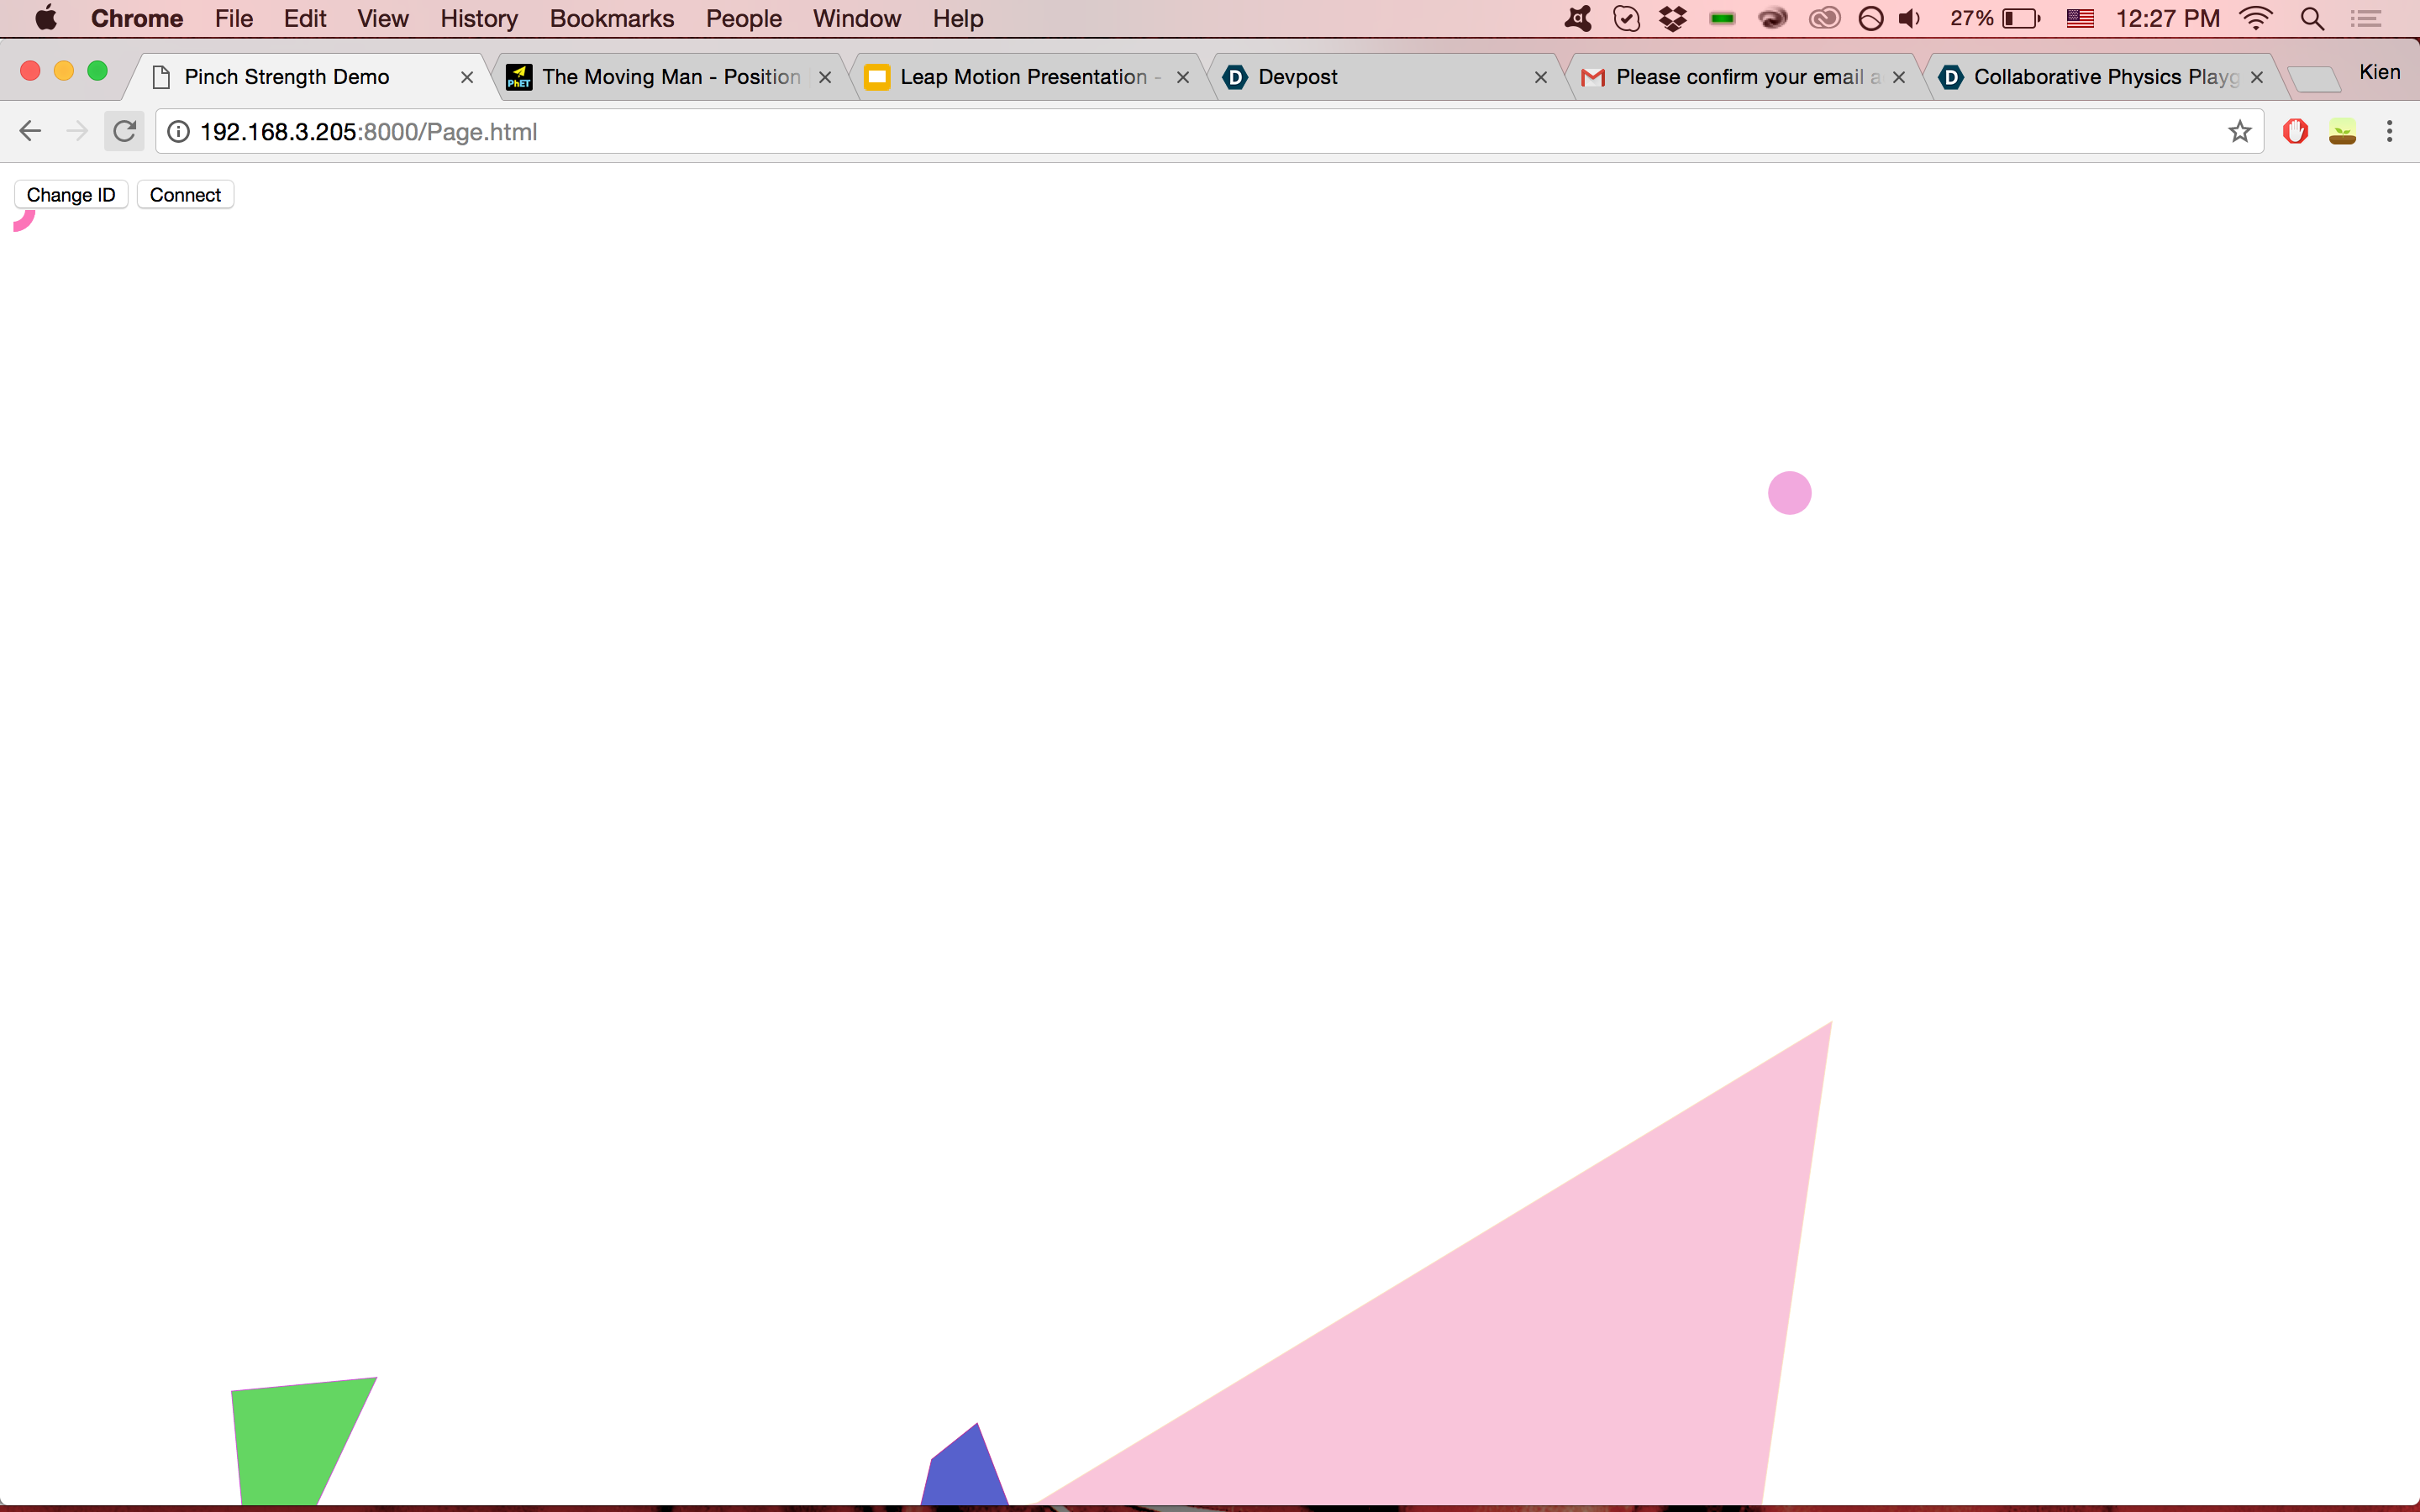The height and width of the screenshot is (1512, 2420).
Task: Open Chrome three-dot menu
Action: [x=2389, y=131]
